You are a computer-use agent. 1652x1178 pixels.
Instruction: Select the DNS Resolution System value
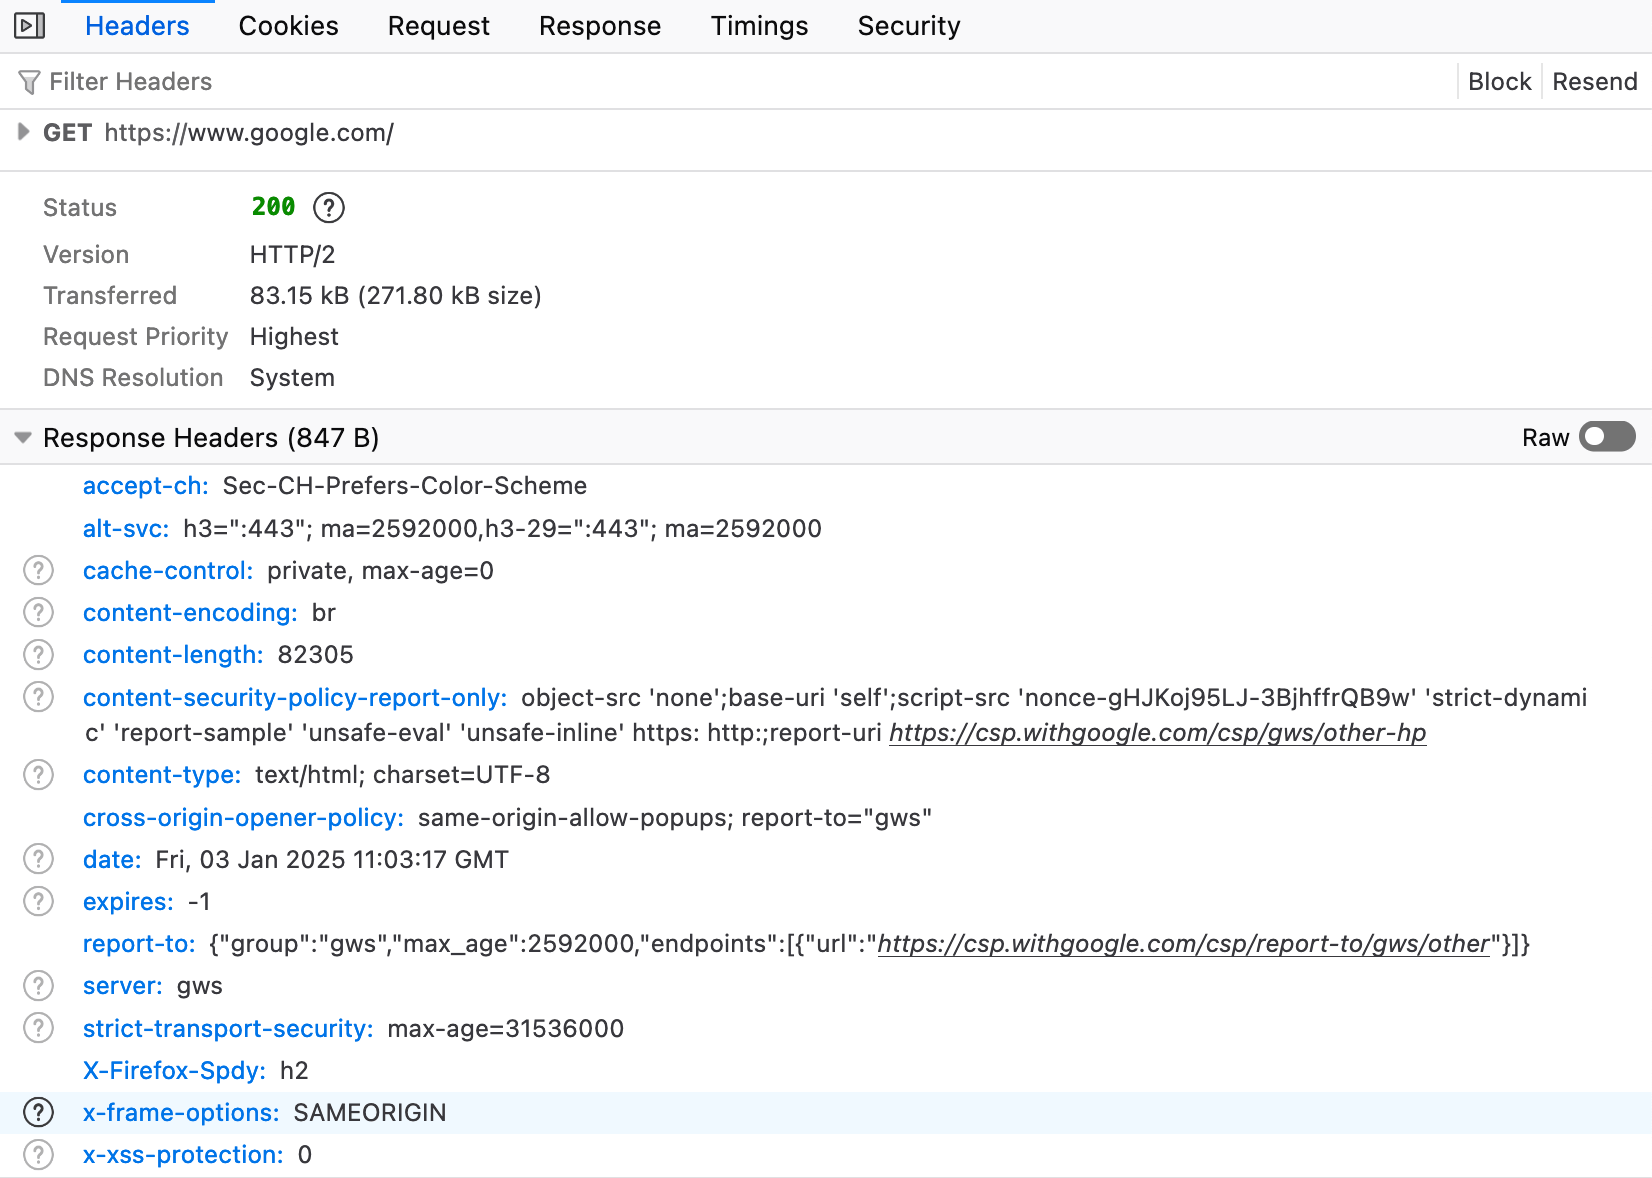tap(292, 378)
